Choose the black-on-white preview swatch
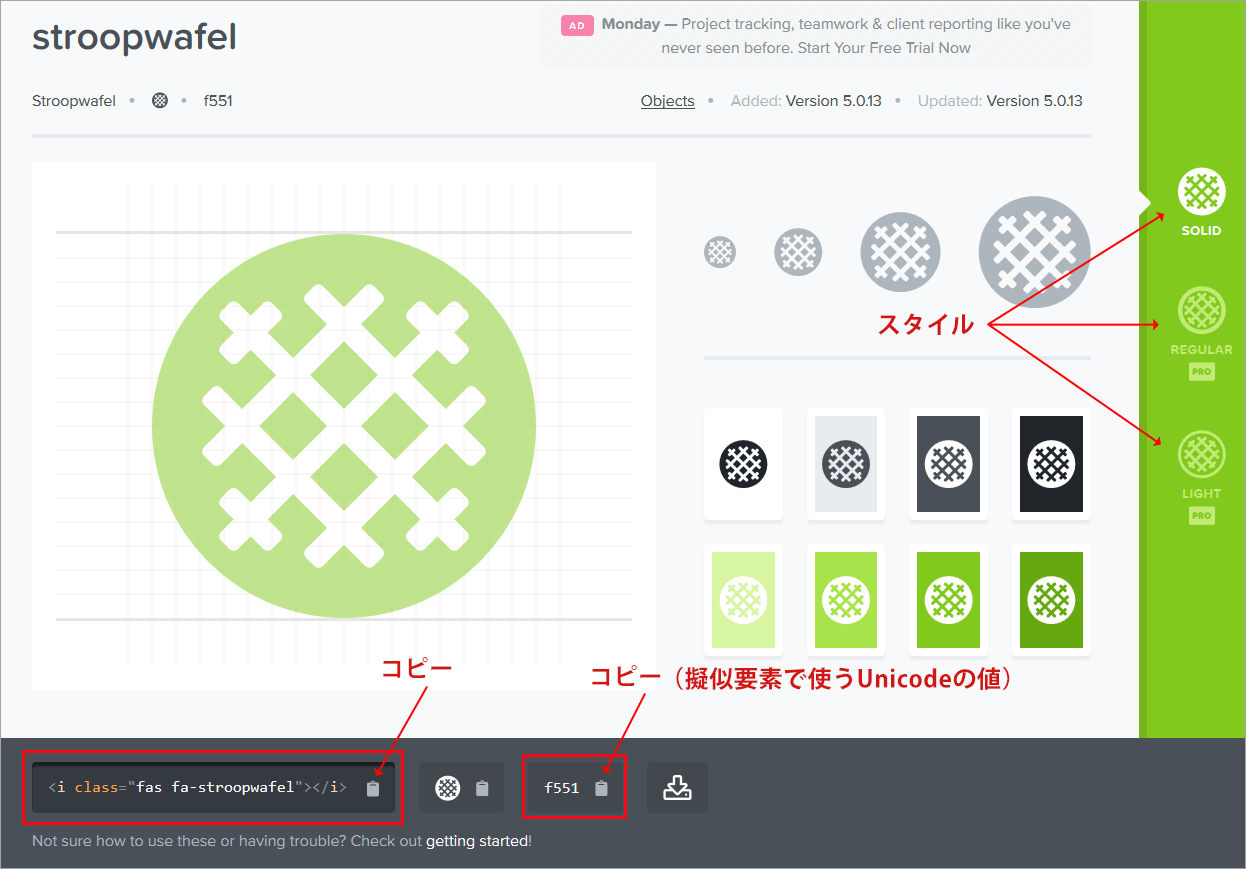The image size is (1246, 869). [x=743, y=464]
